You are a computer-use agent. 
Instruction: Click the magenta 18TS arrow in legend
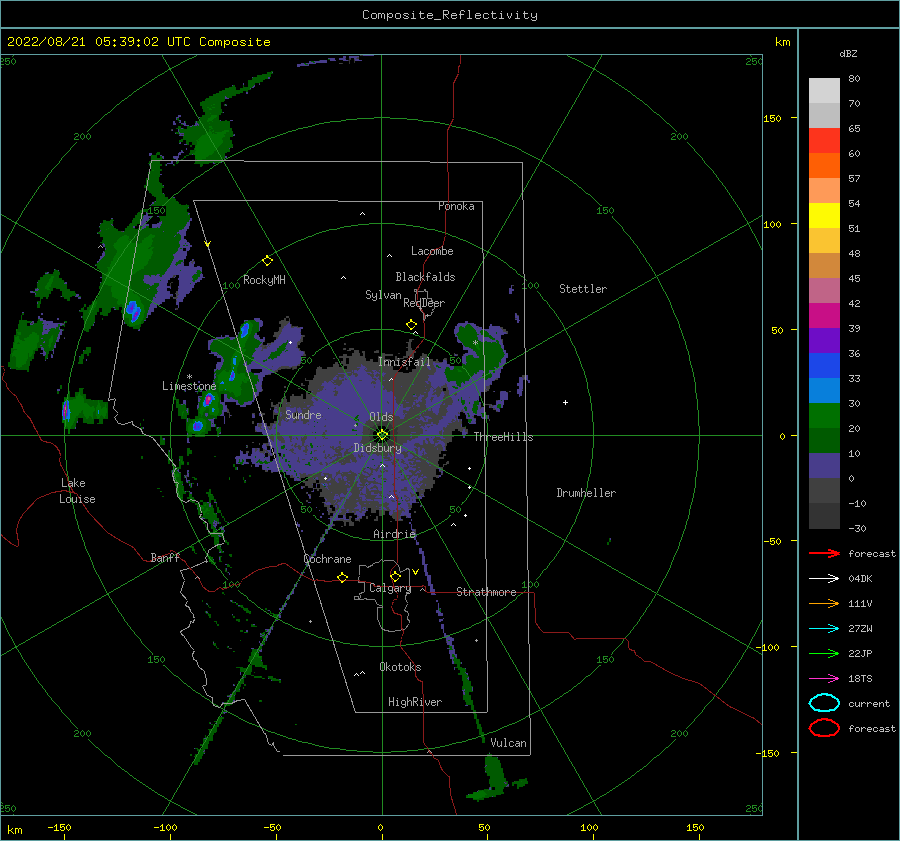tap(824, 679)
